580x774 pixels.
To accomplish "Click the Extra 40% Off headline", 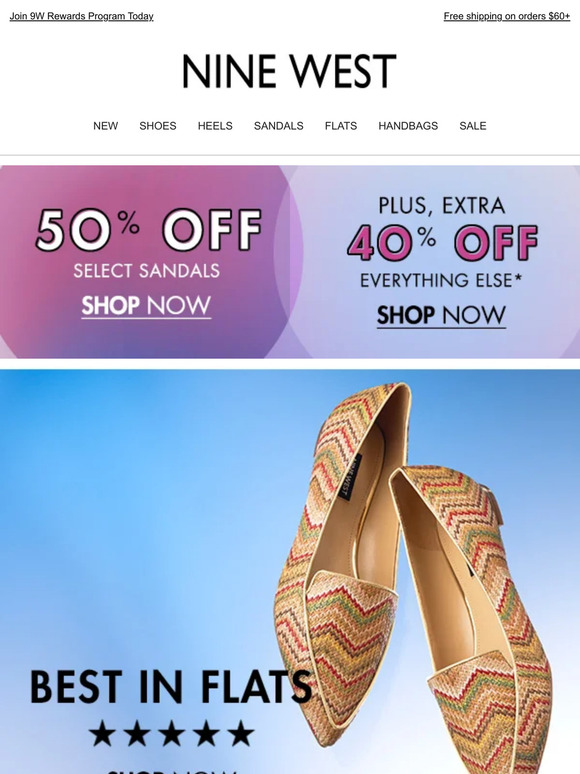I will click(x=442, y=242).
